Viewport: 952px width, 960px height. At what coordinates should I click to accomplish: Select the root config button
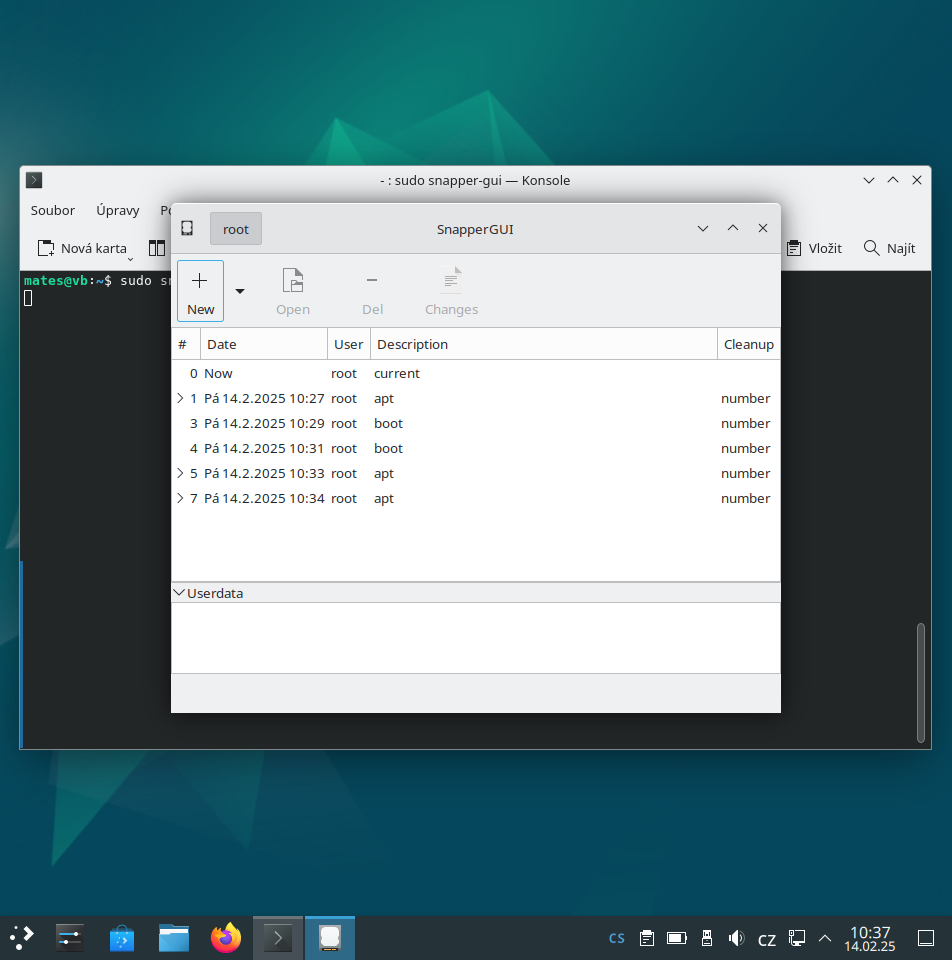point(236,229)
